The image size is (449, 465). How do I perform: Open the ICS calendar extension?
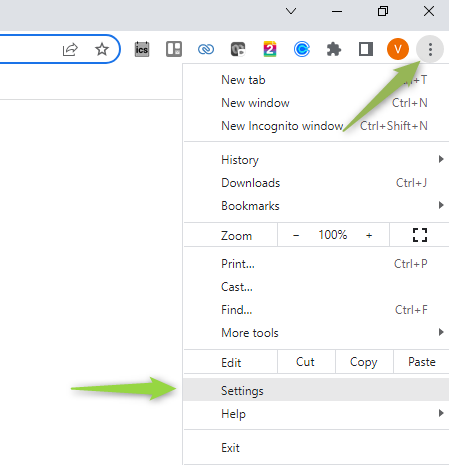point(142,49)
